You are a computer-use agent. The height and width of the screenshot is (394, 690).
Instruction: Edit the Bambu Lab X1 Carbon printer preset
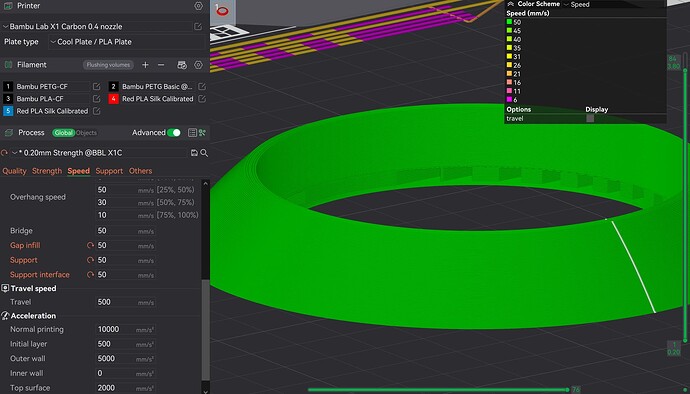tap(198, 26)
